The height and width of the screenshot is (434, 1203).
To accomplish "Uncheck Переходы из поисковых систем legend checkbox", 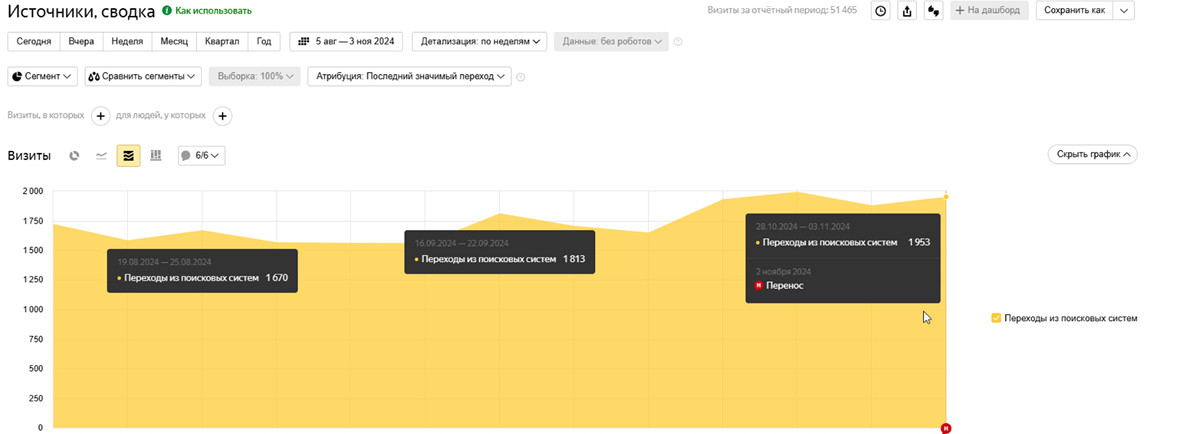I will (x=996, y=318).
